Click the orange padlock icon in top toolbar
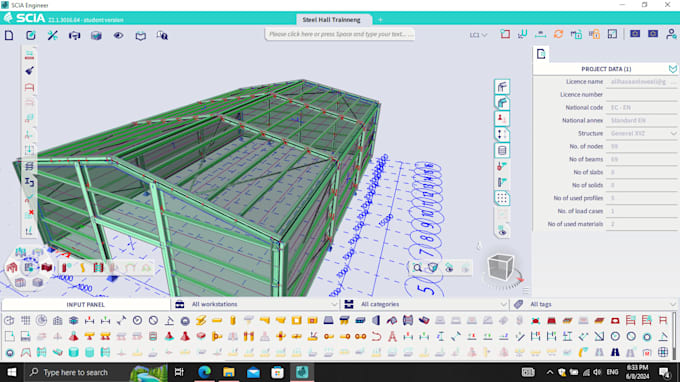 (594, 34)
